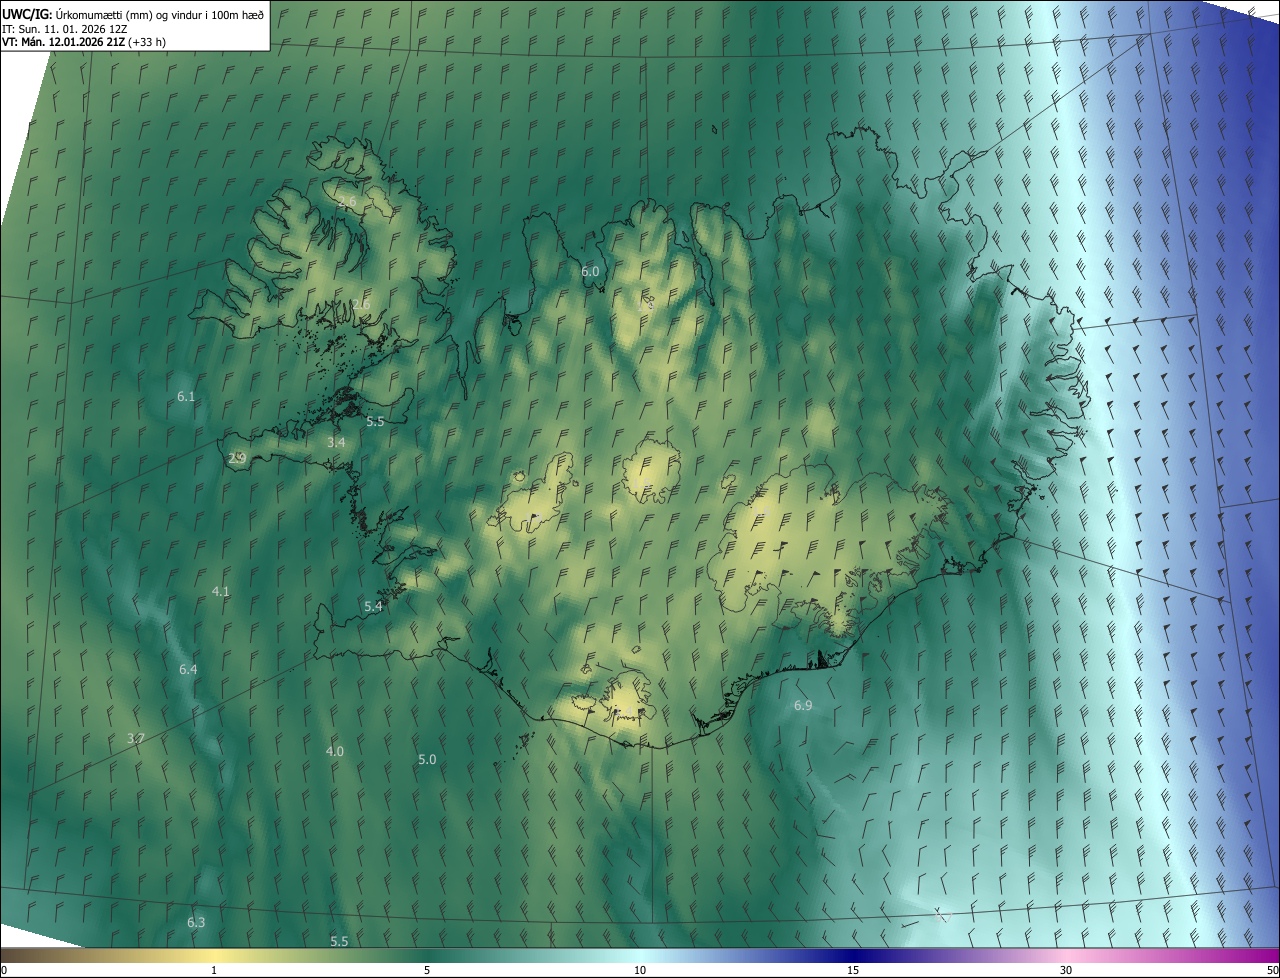The height and width of the screenshot is (978, 1280).
Task: Click the 6.0 value label in north Iceland
Action: (x=590, y=271)
